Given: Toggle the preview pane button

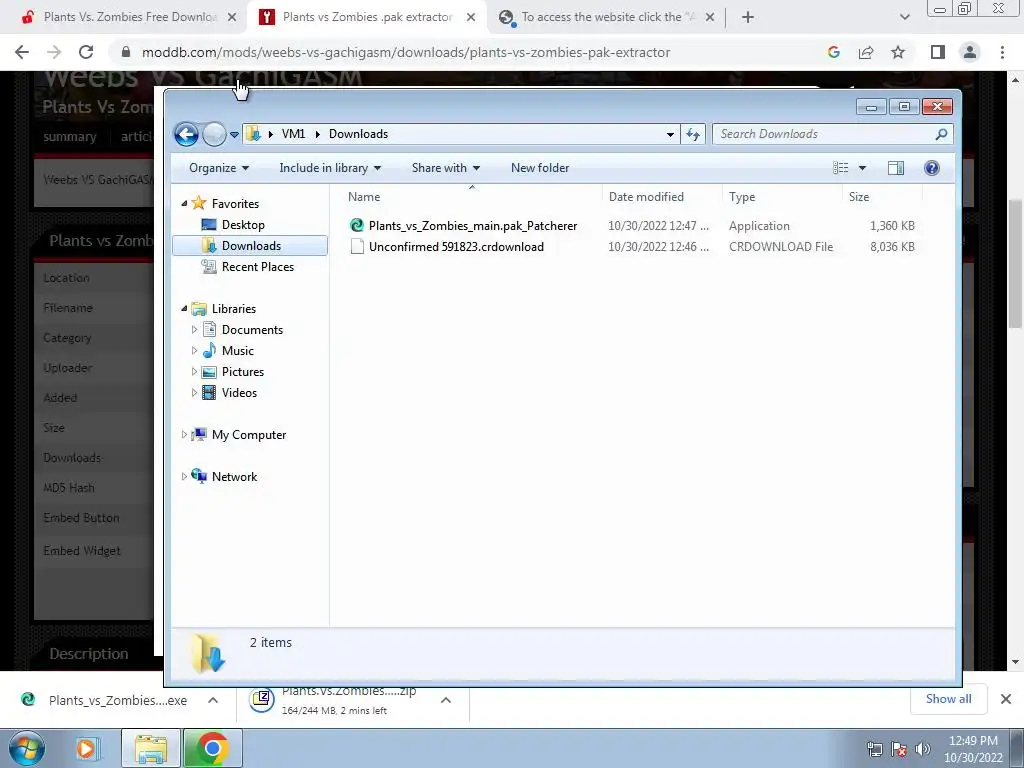Looking at the screenshot, I should click(x=896, y=168).
